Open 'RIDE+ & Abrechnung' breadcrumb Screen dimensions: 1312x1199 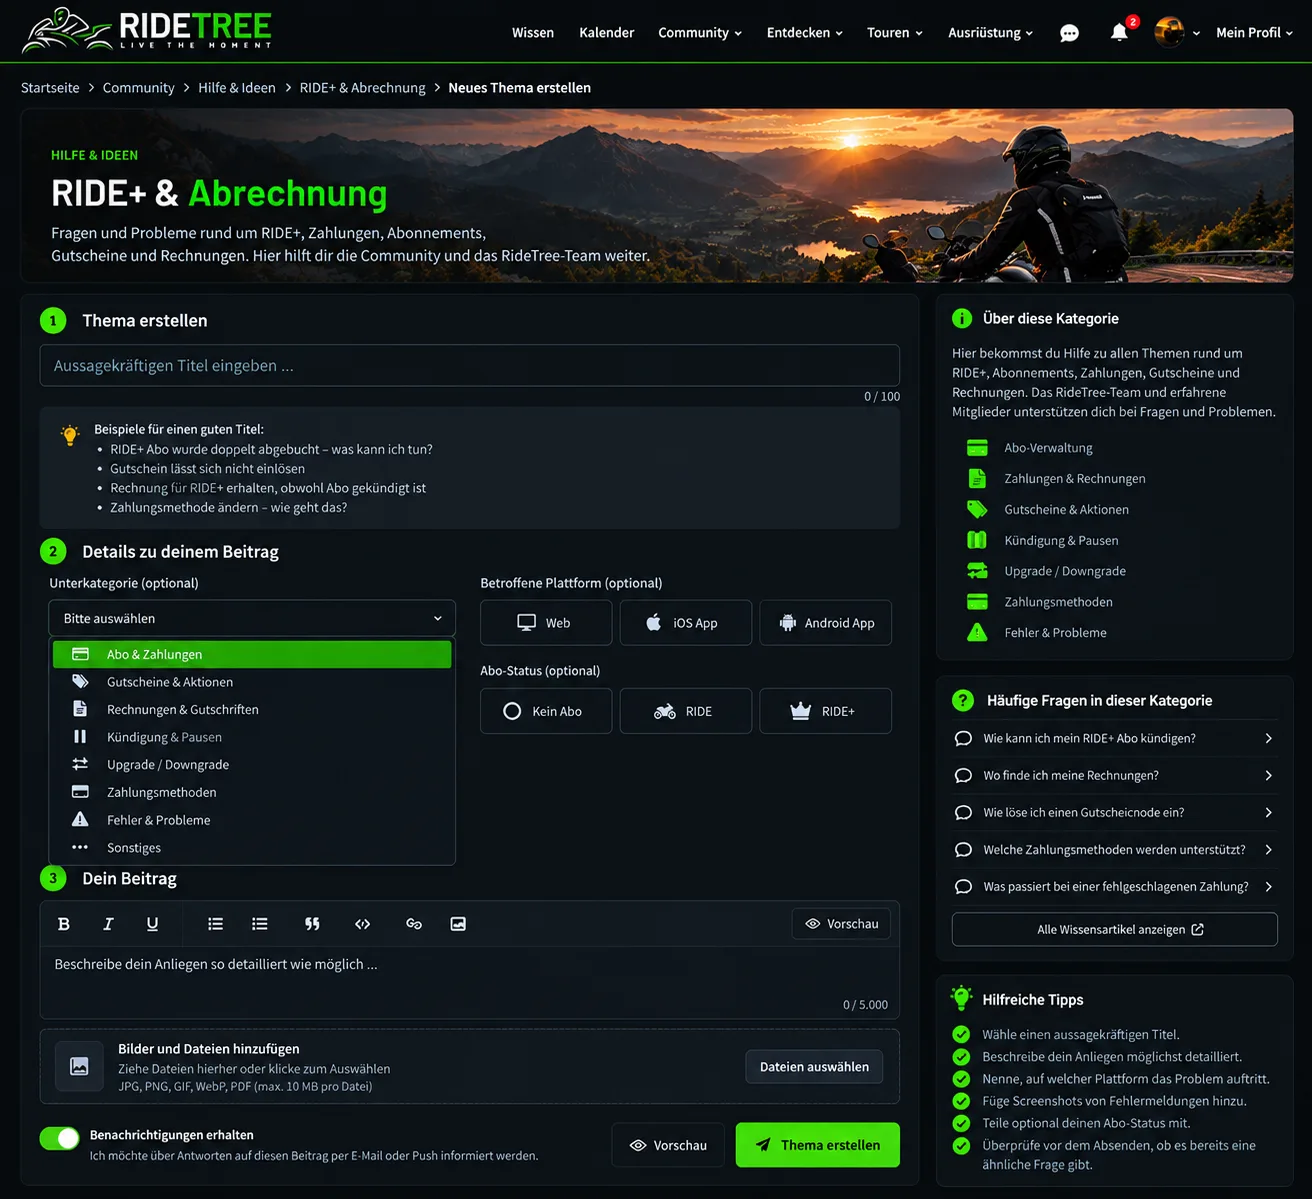(x=362, y=88)
